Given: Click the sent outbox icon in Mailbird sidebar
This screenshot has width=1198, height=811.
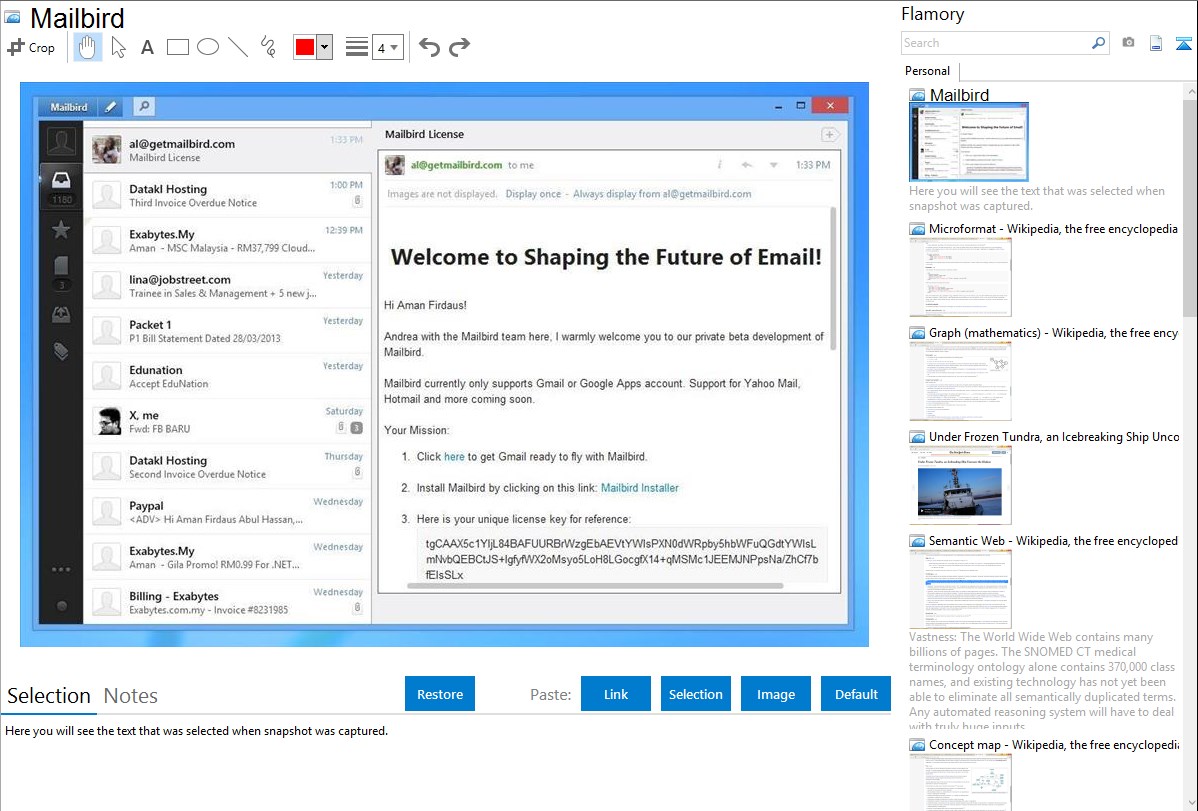Looking at the screenshot, I should coord(61,314).
